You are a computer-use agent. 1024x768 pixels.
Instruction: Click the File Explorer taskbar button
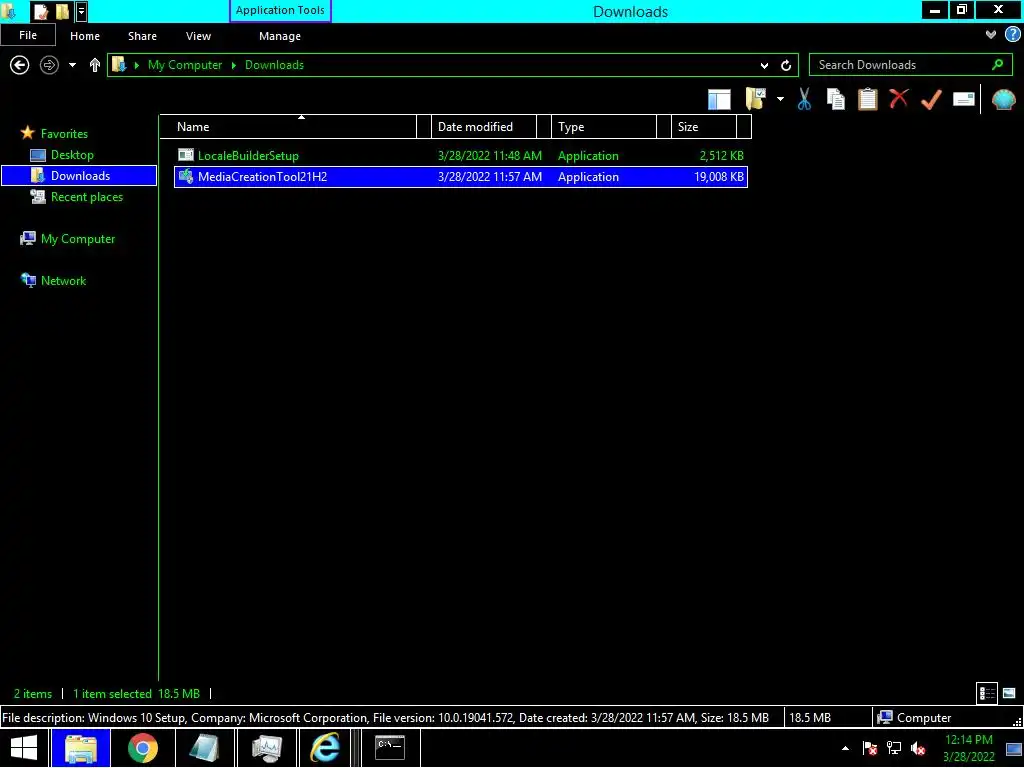pos(81,748)
